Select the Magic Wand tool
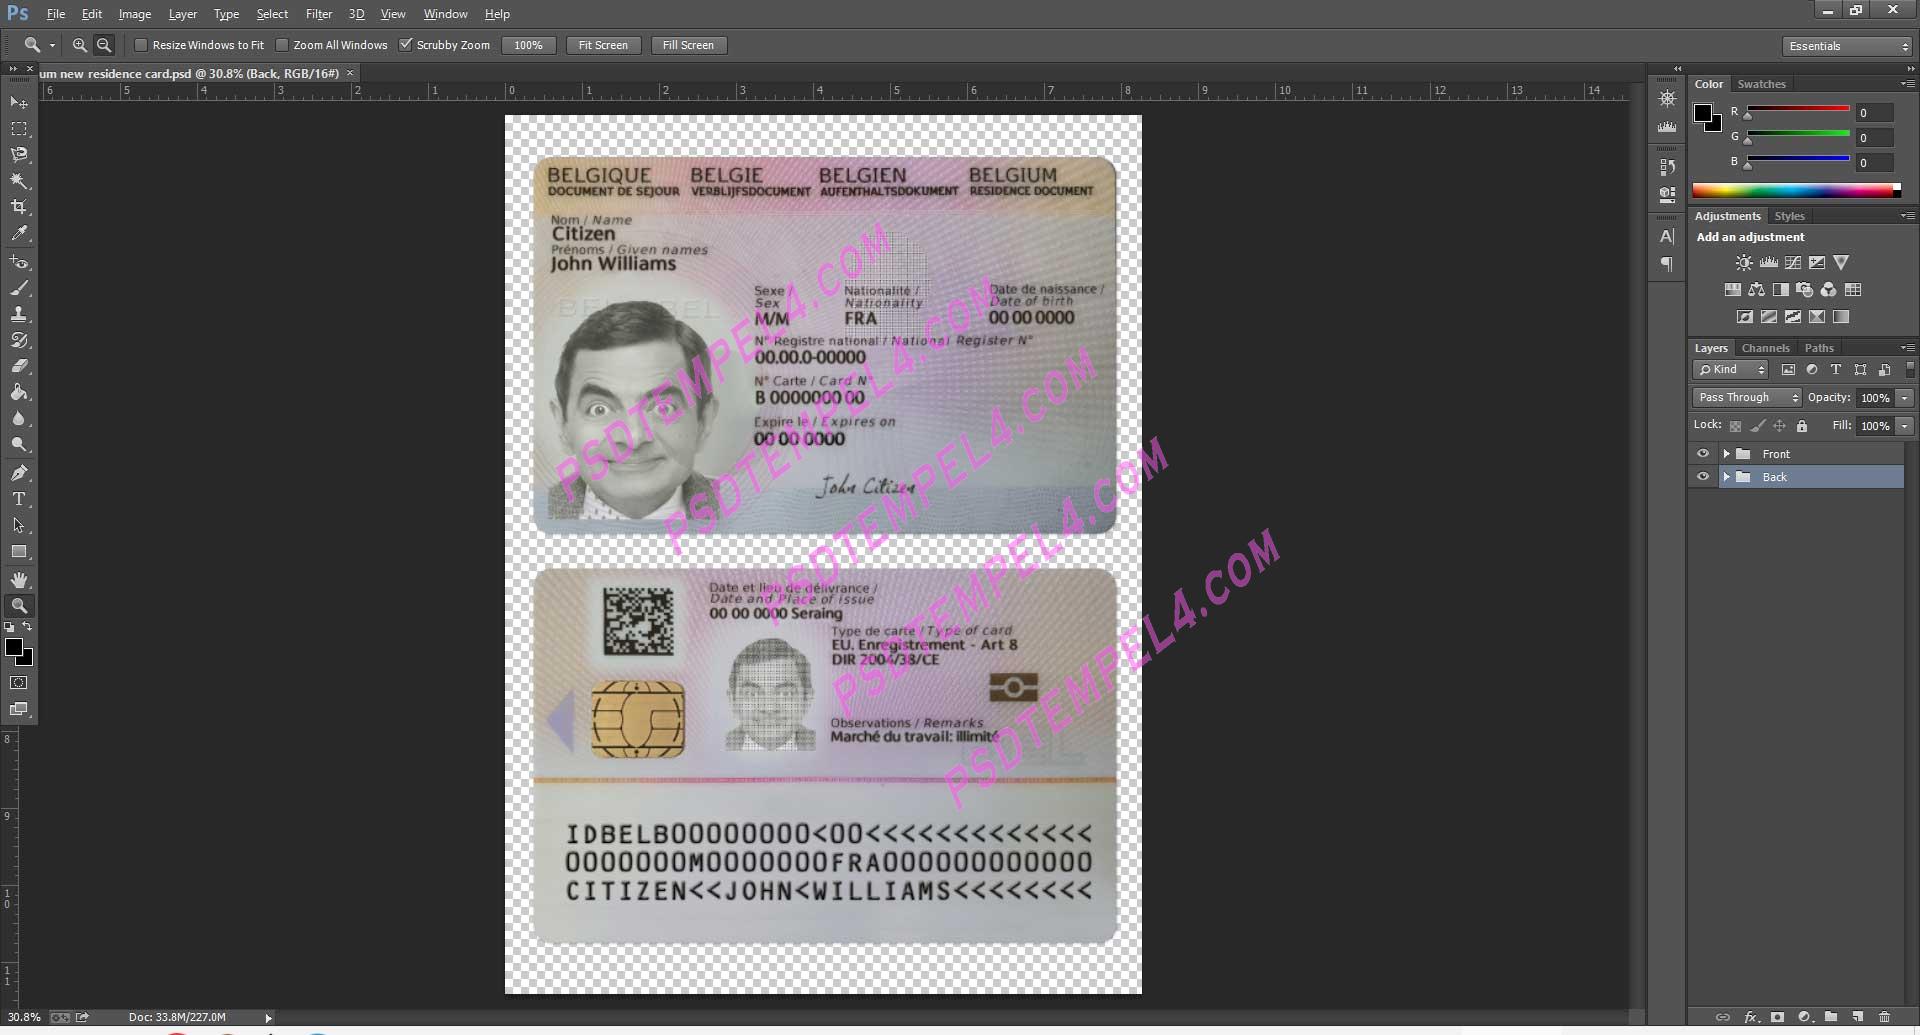 (19, 181)
